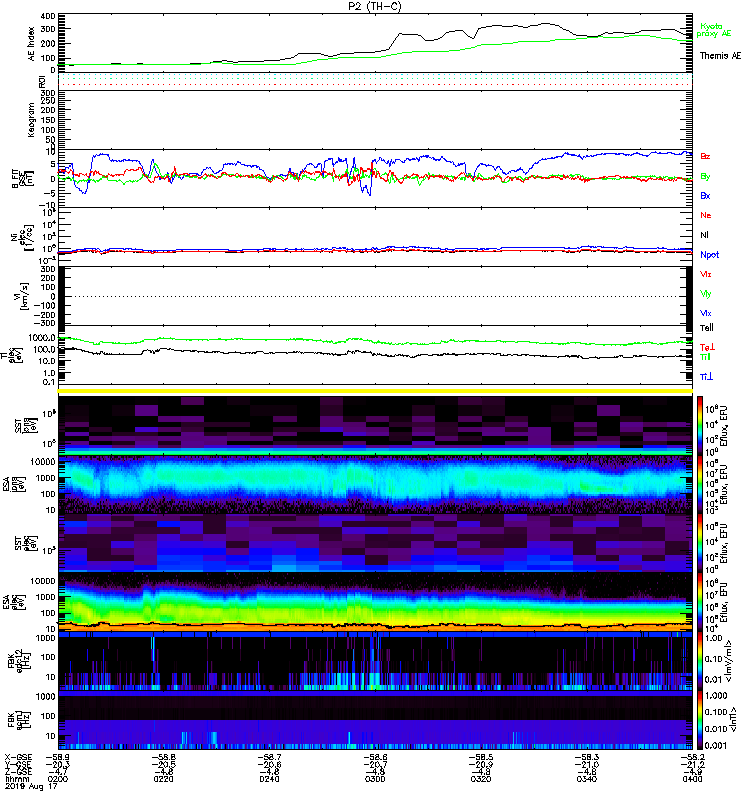Click the 0220 time tick label

(163, 779)
